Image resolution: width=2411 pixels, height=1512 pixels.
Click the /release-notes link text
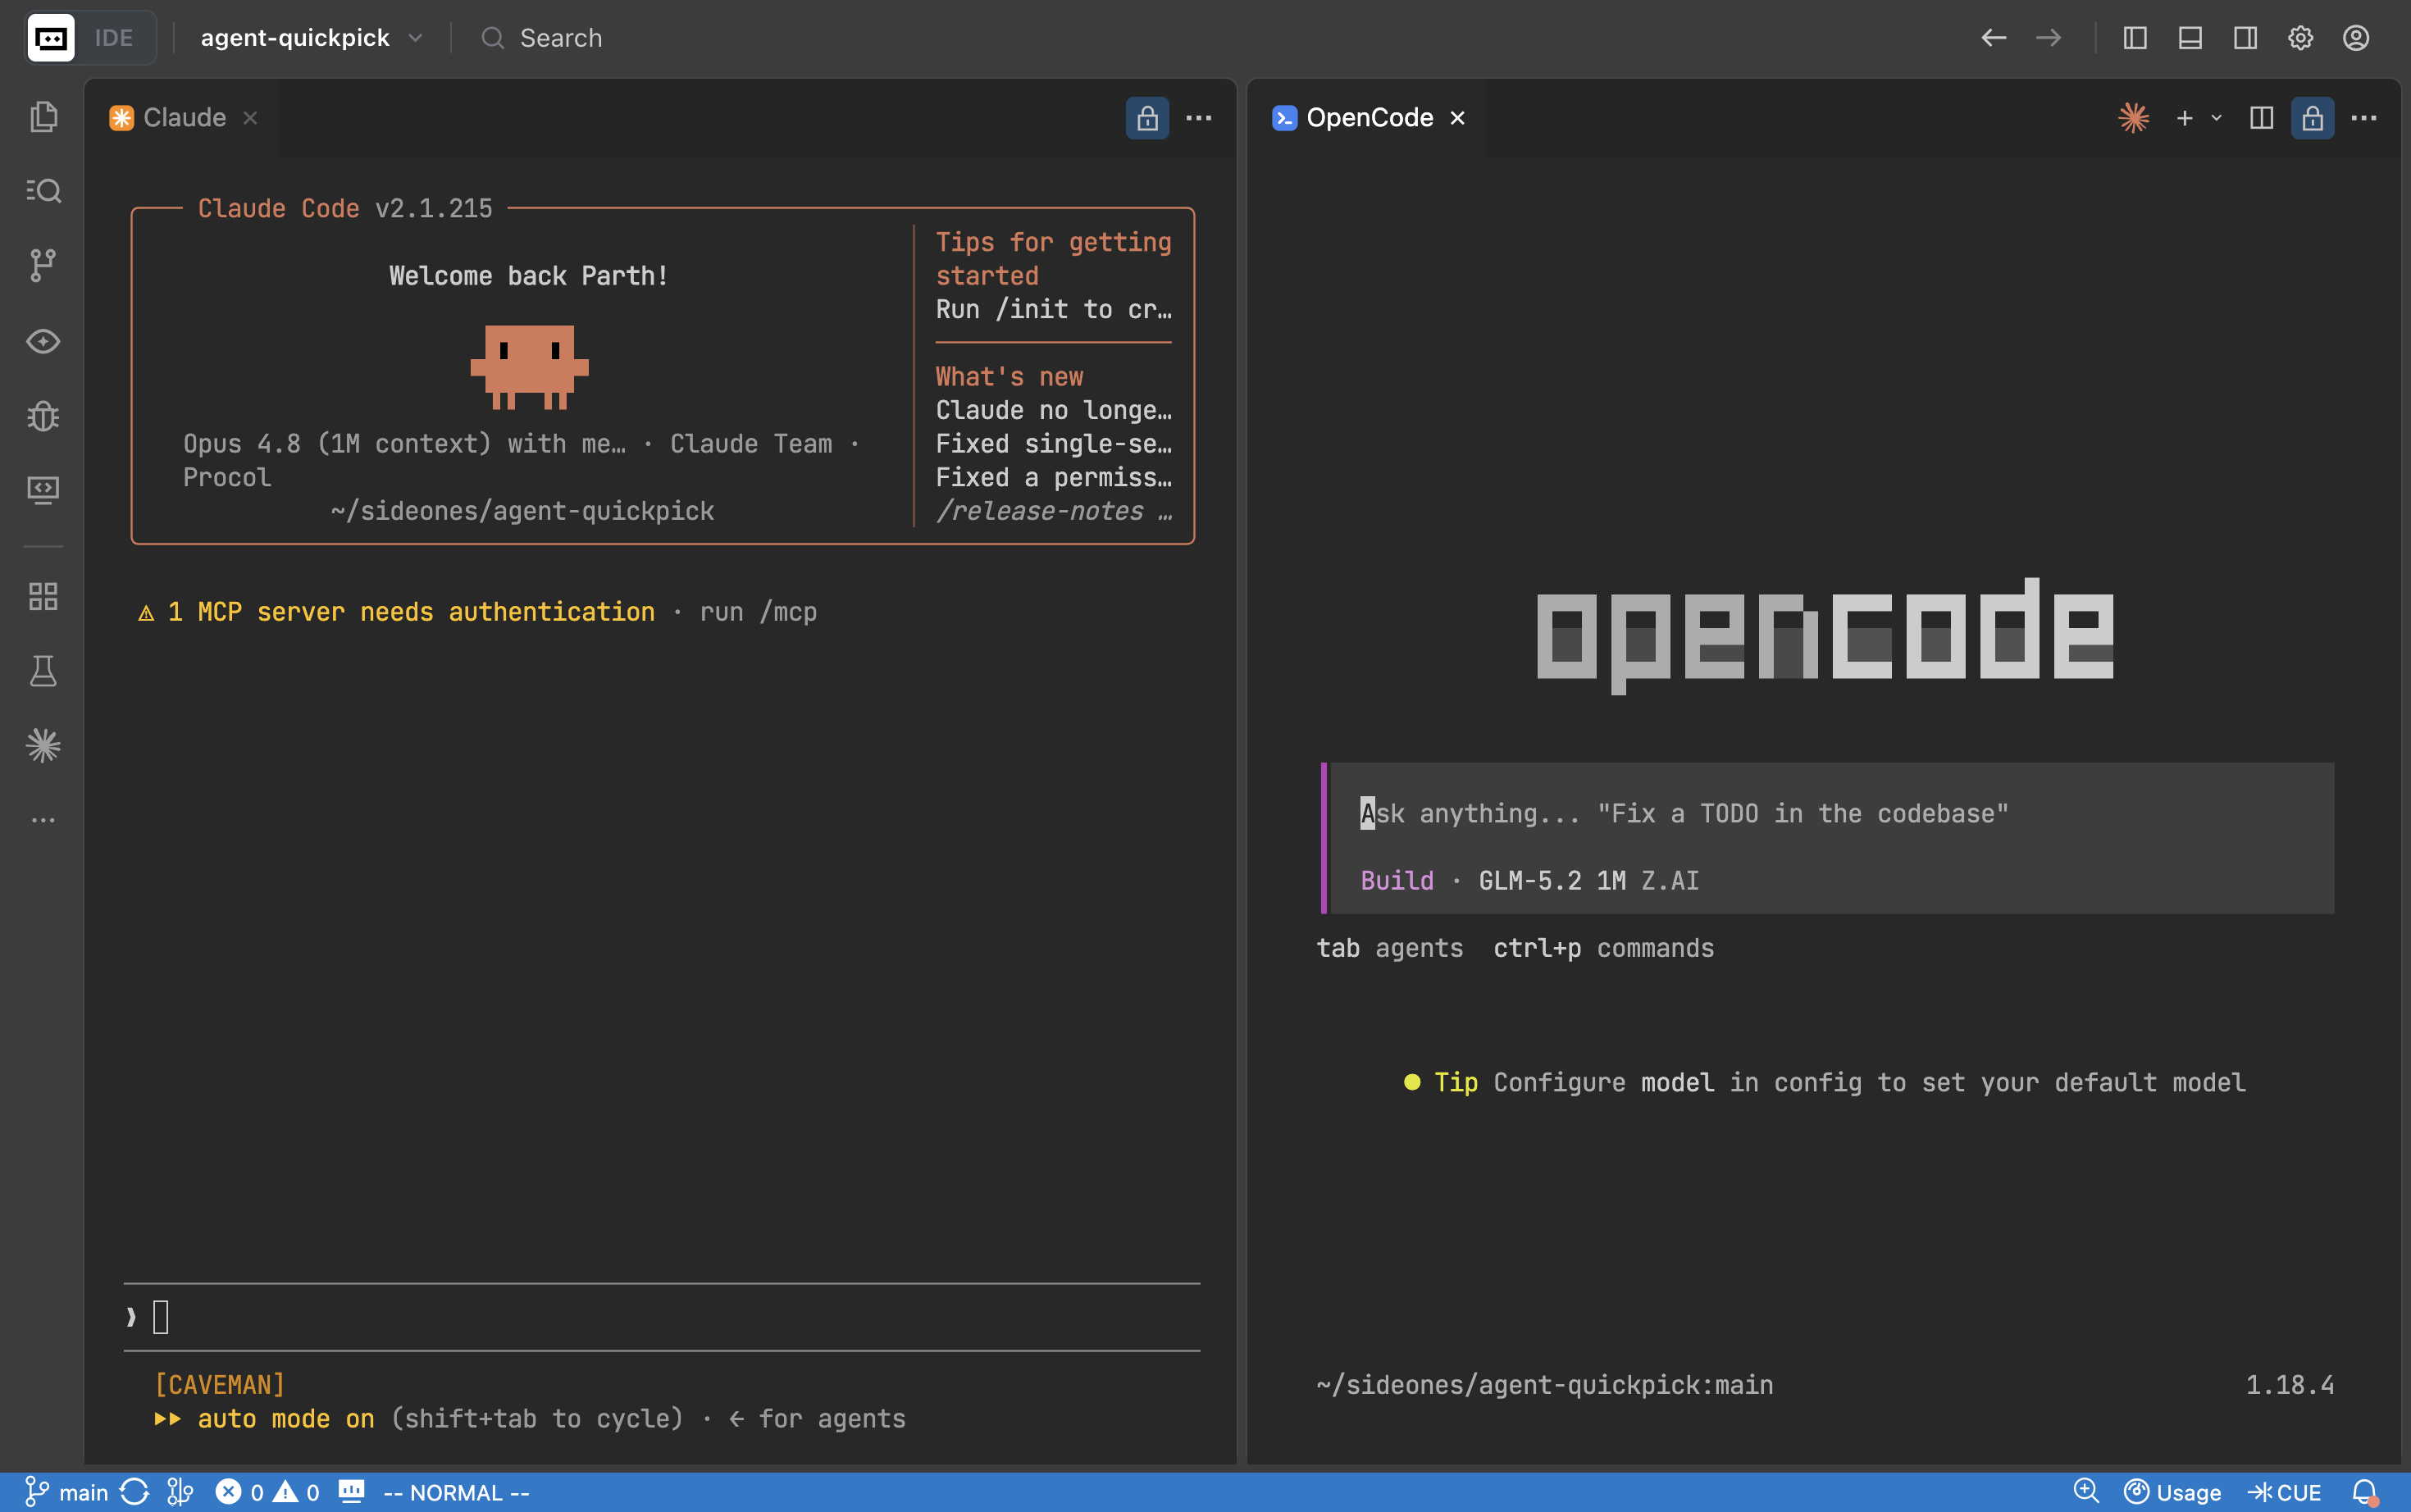click(1039, 511)
